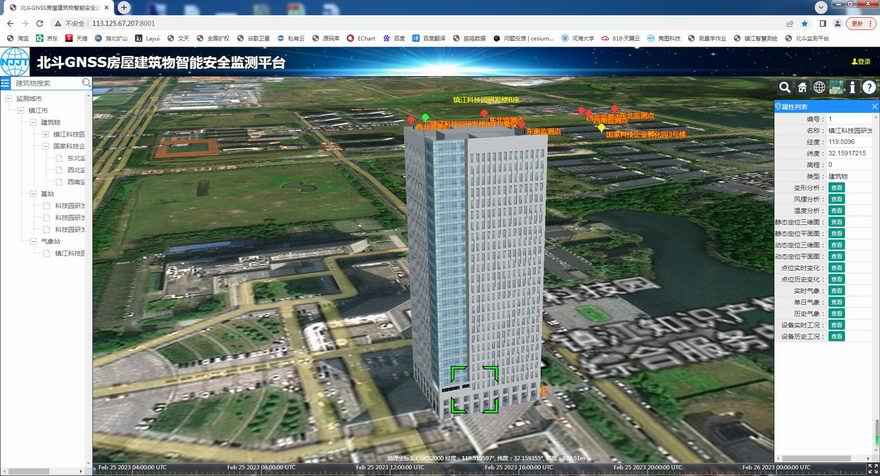The image size is (880, 476).
Task: Click timeline at Feb 25 2023 08:00:00 UTC
Action: 261,467
